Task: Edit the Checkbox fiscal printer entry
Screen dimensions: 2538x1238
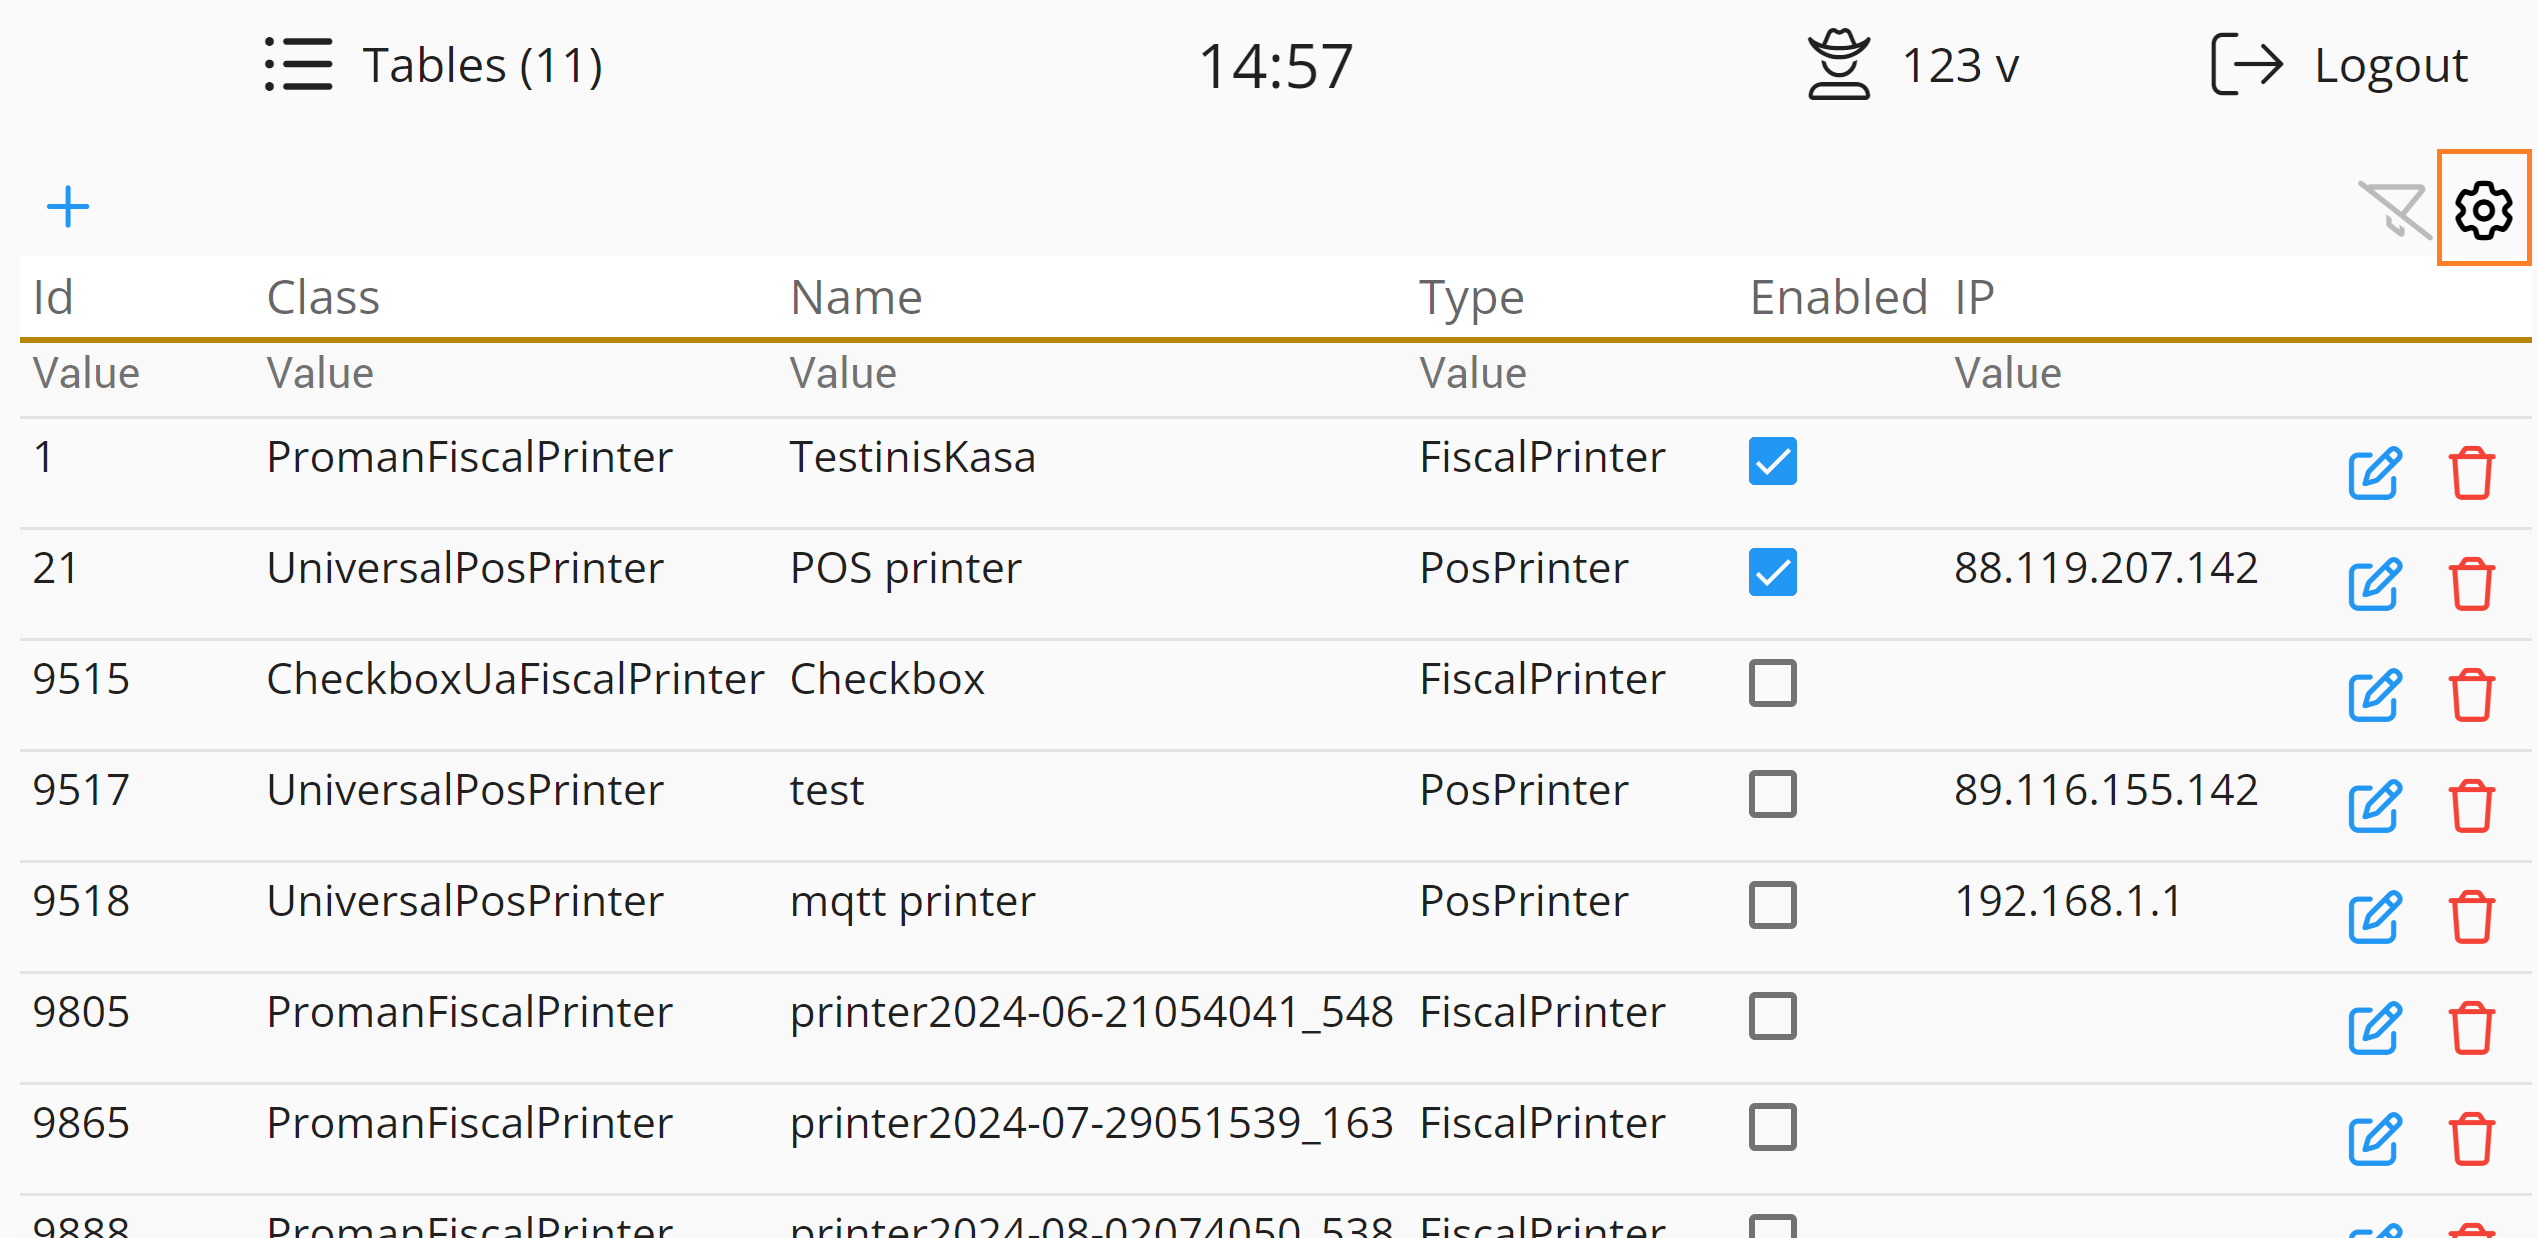Action: 2375,694
